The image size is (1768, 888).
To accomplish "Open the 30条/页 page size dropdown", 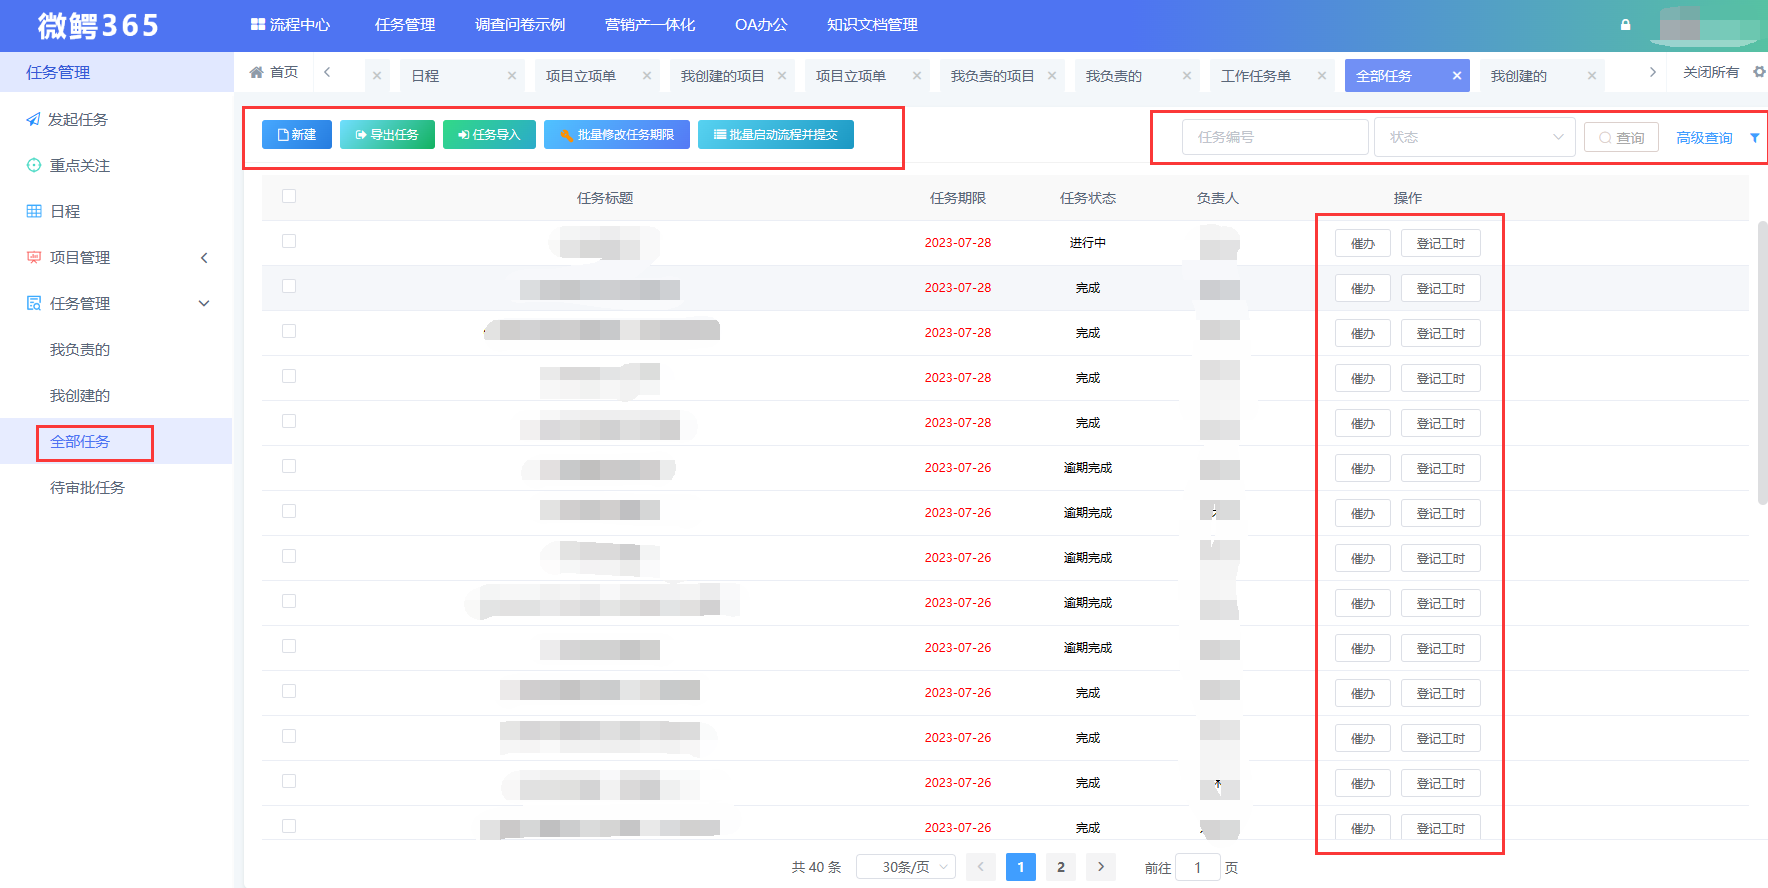I will [x=906, y=867].
